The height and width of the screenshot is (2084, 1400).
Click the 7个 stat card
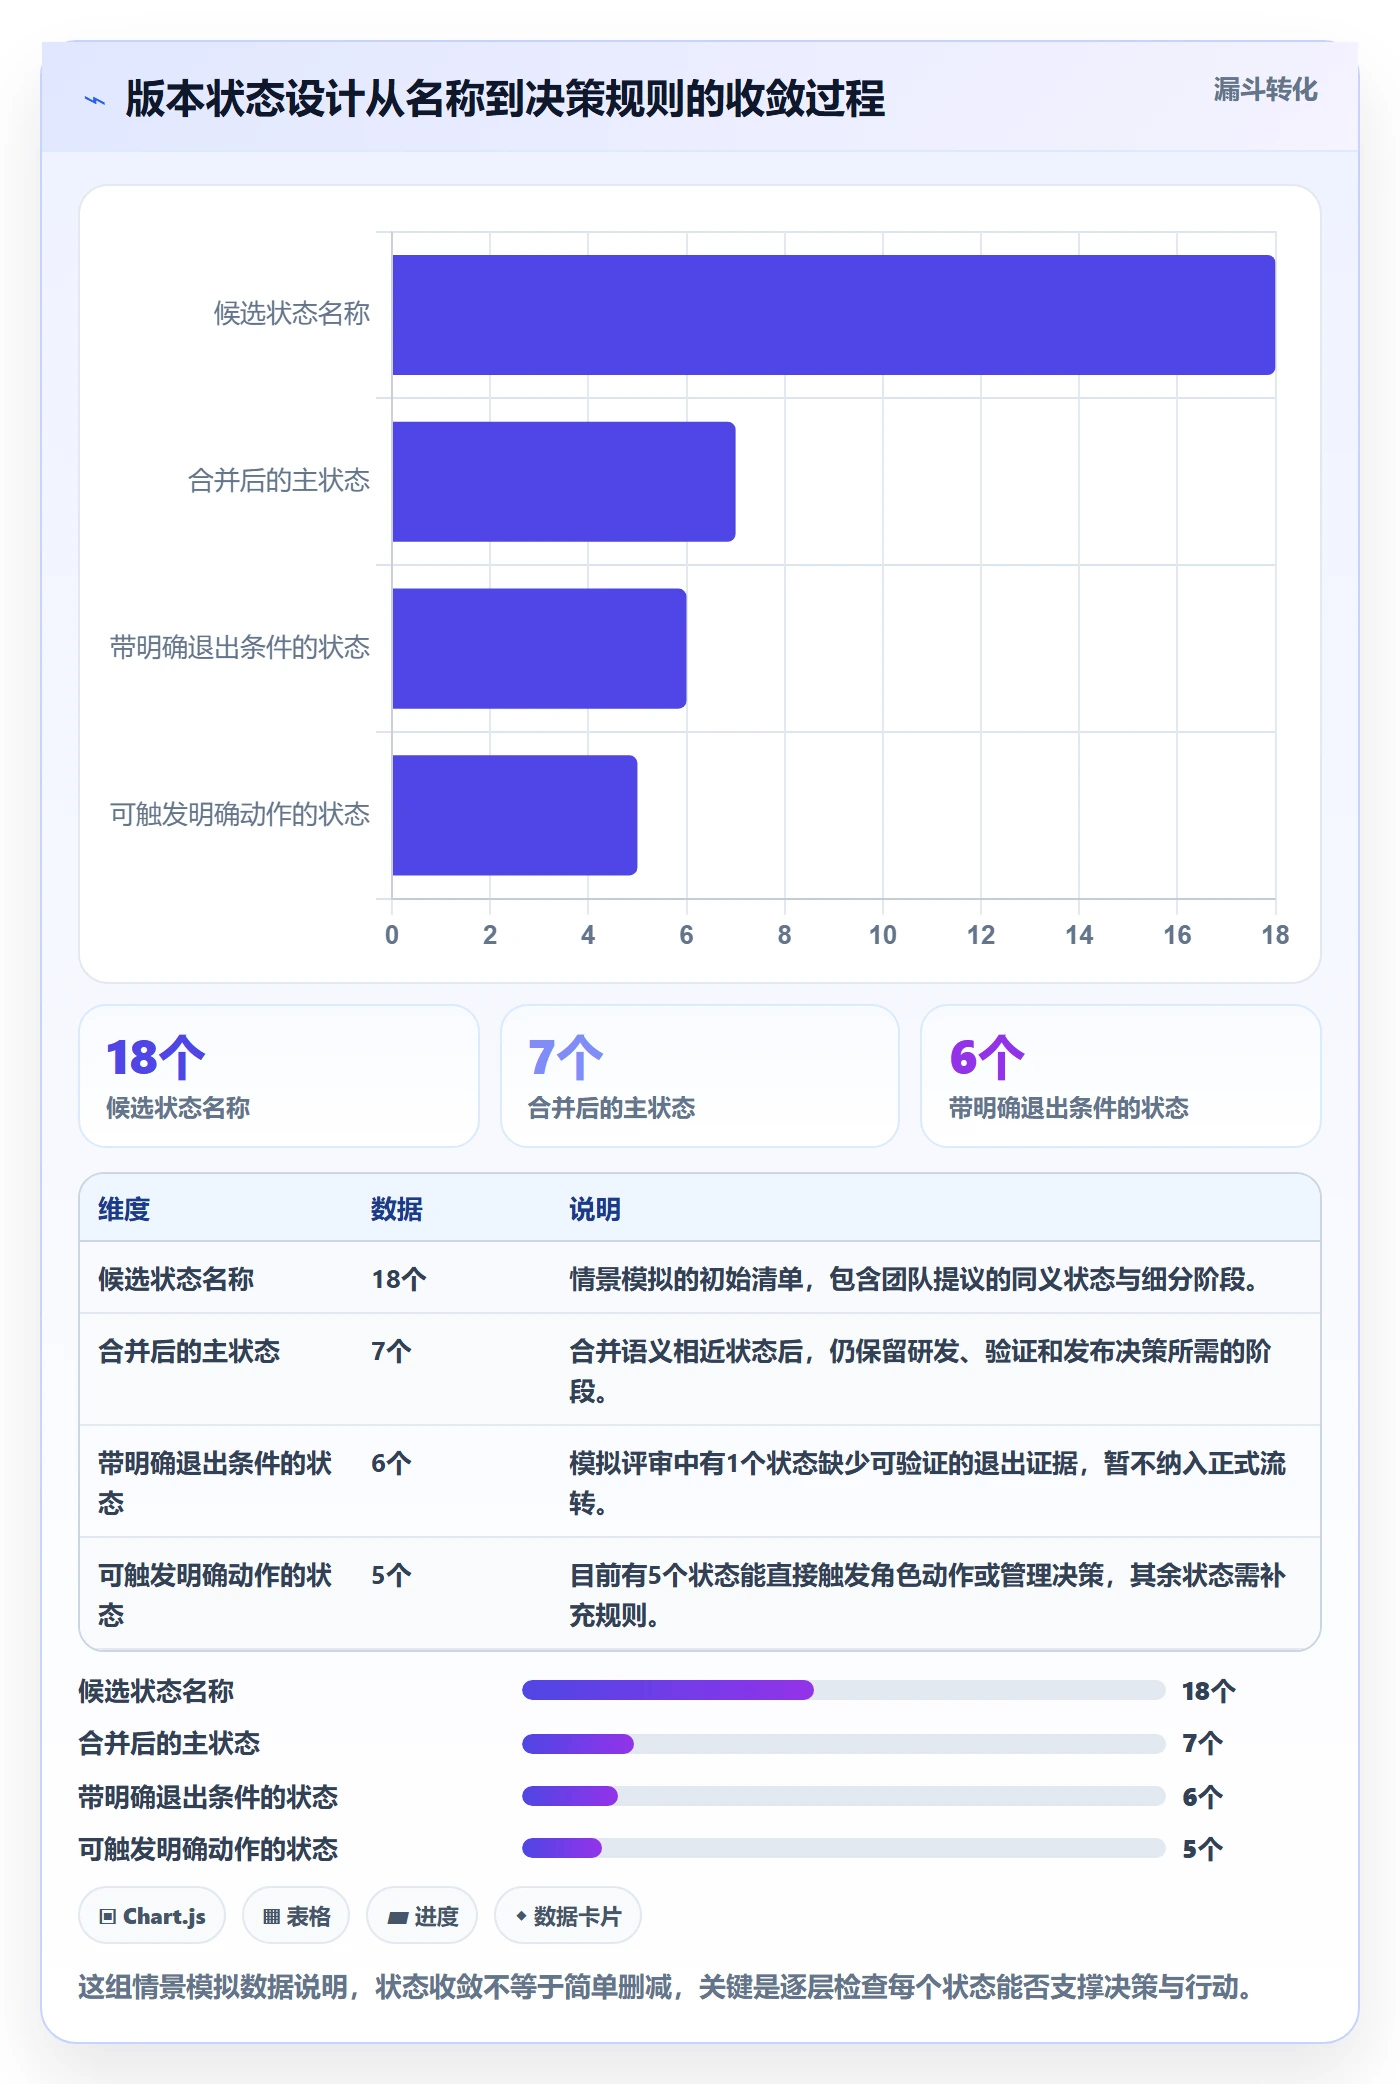[700, 1076]
